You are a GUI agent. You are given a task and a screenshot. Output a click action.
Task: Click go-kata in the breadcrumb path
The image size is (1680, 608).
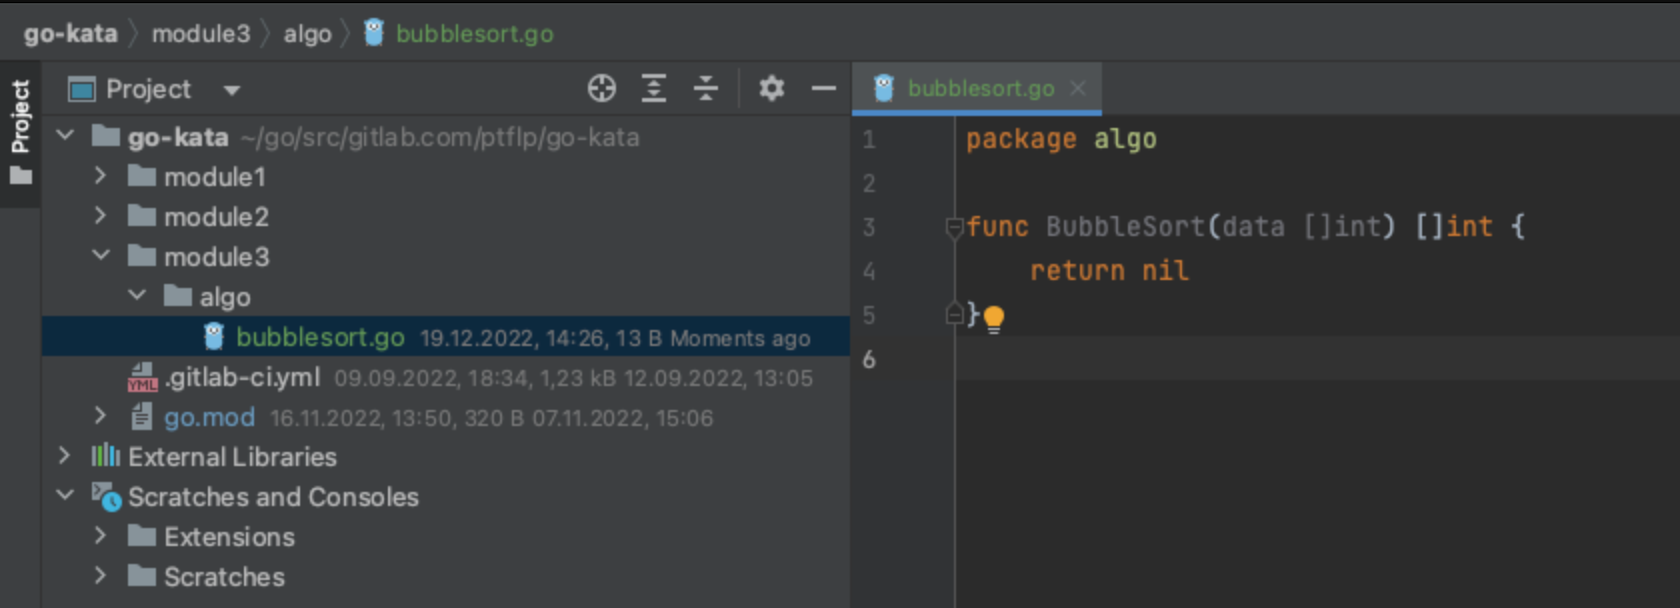point(70,34)
